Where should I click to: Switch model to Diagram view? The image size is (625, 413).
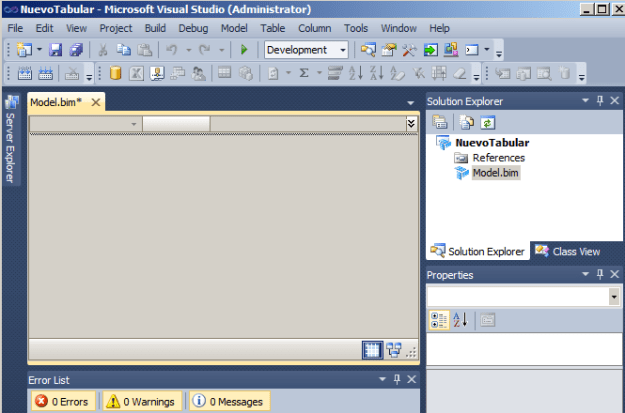[x=394, y=350]
